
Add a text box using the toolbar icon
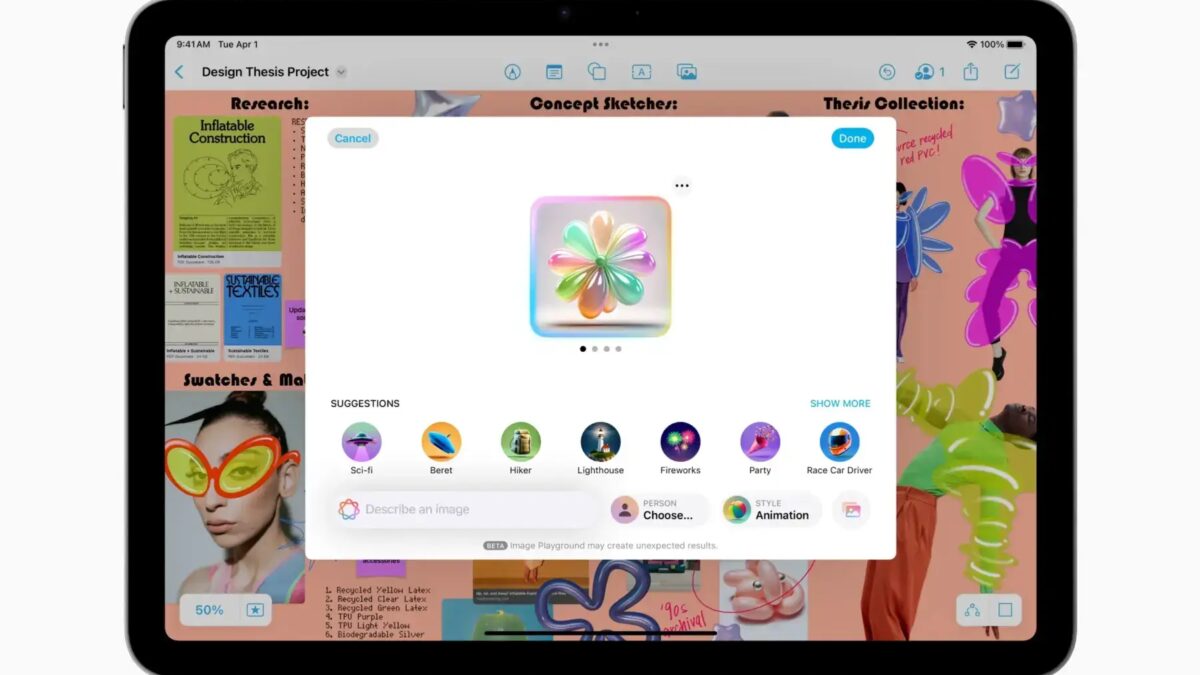(640, 71)
